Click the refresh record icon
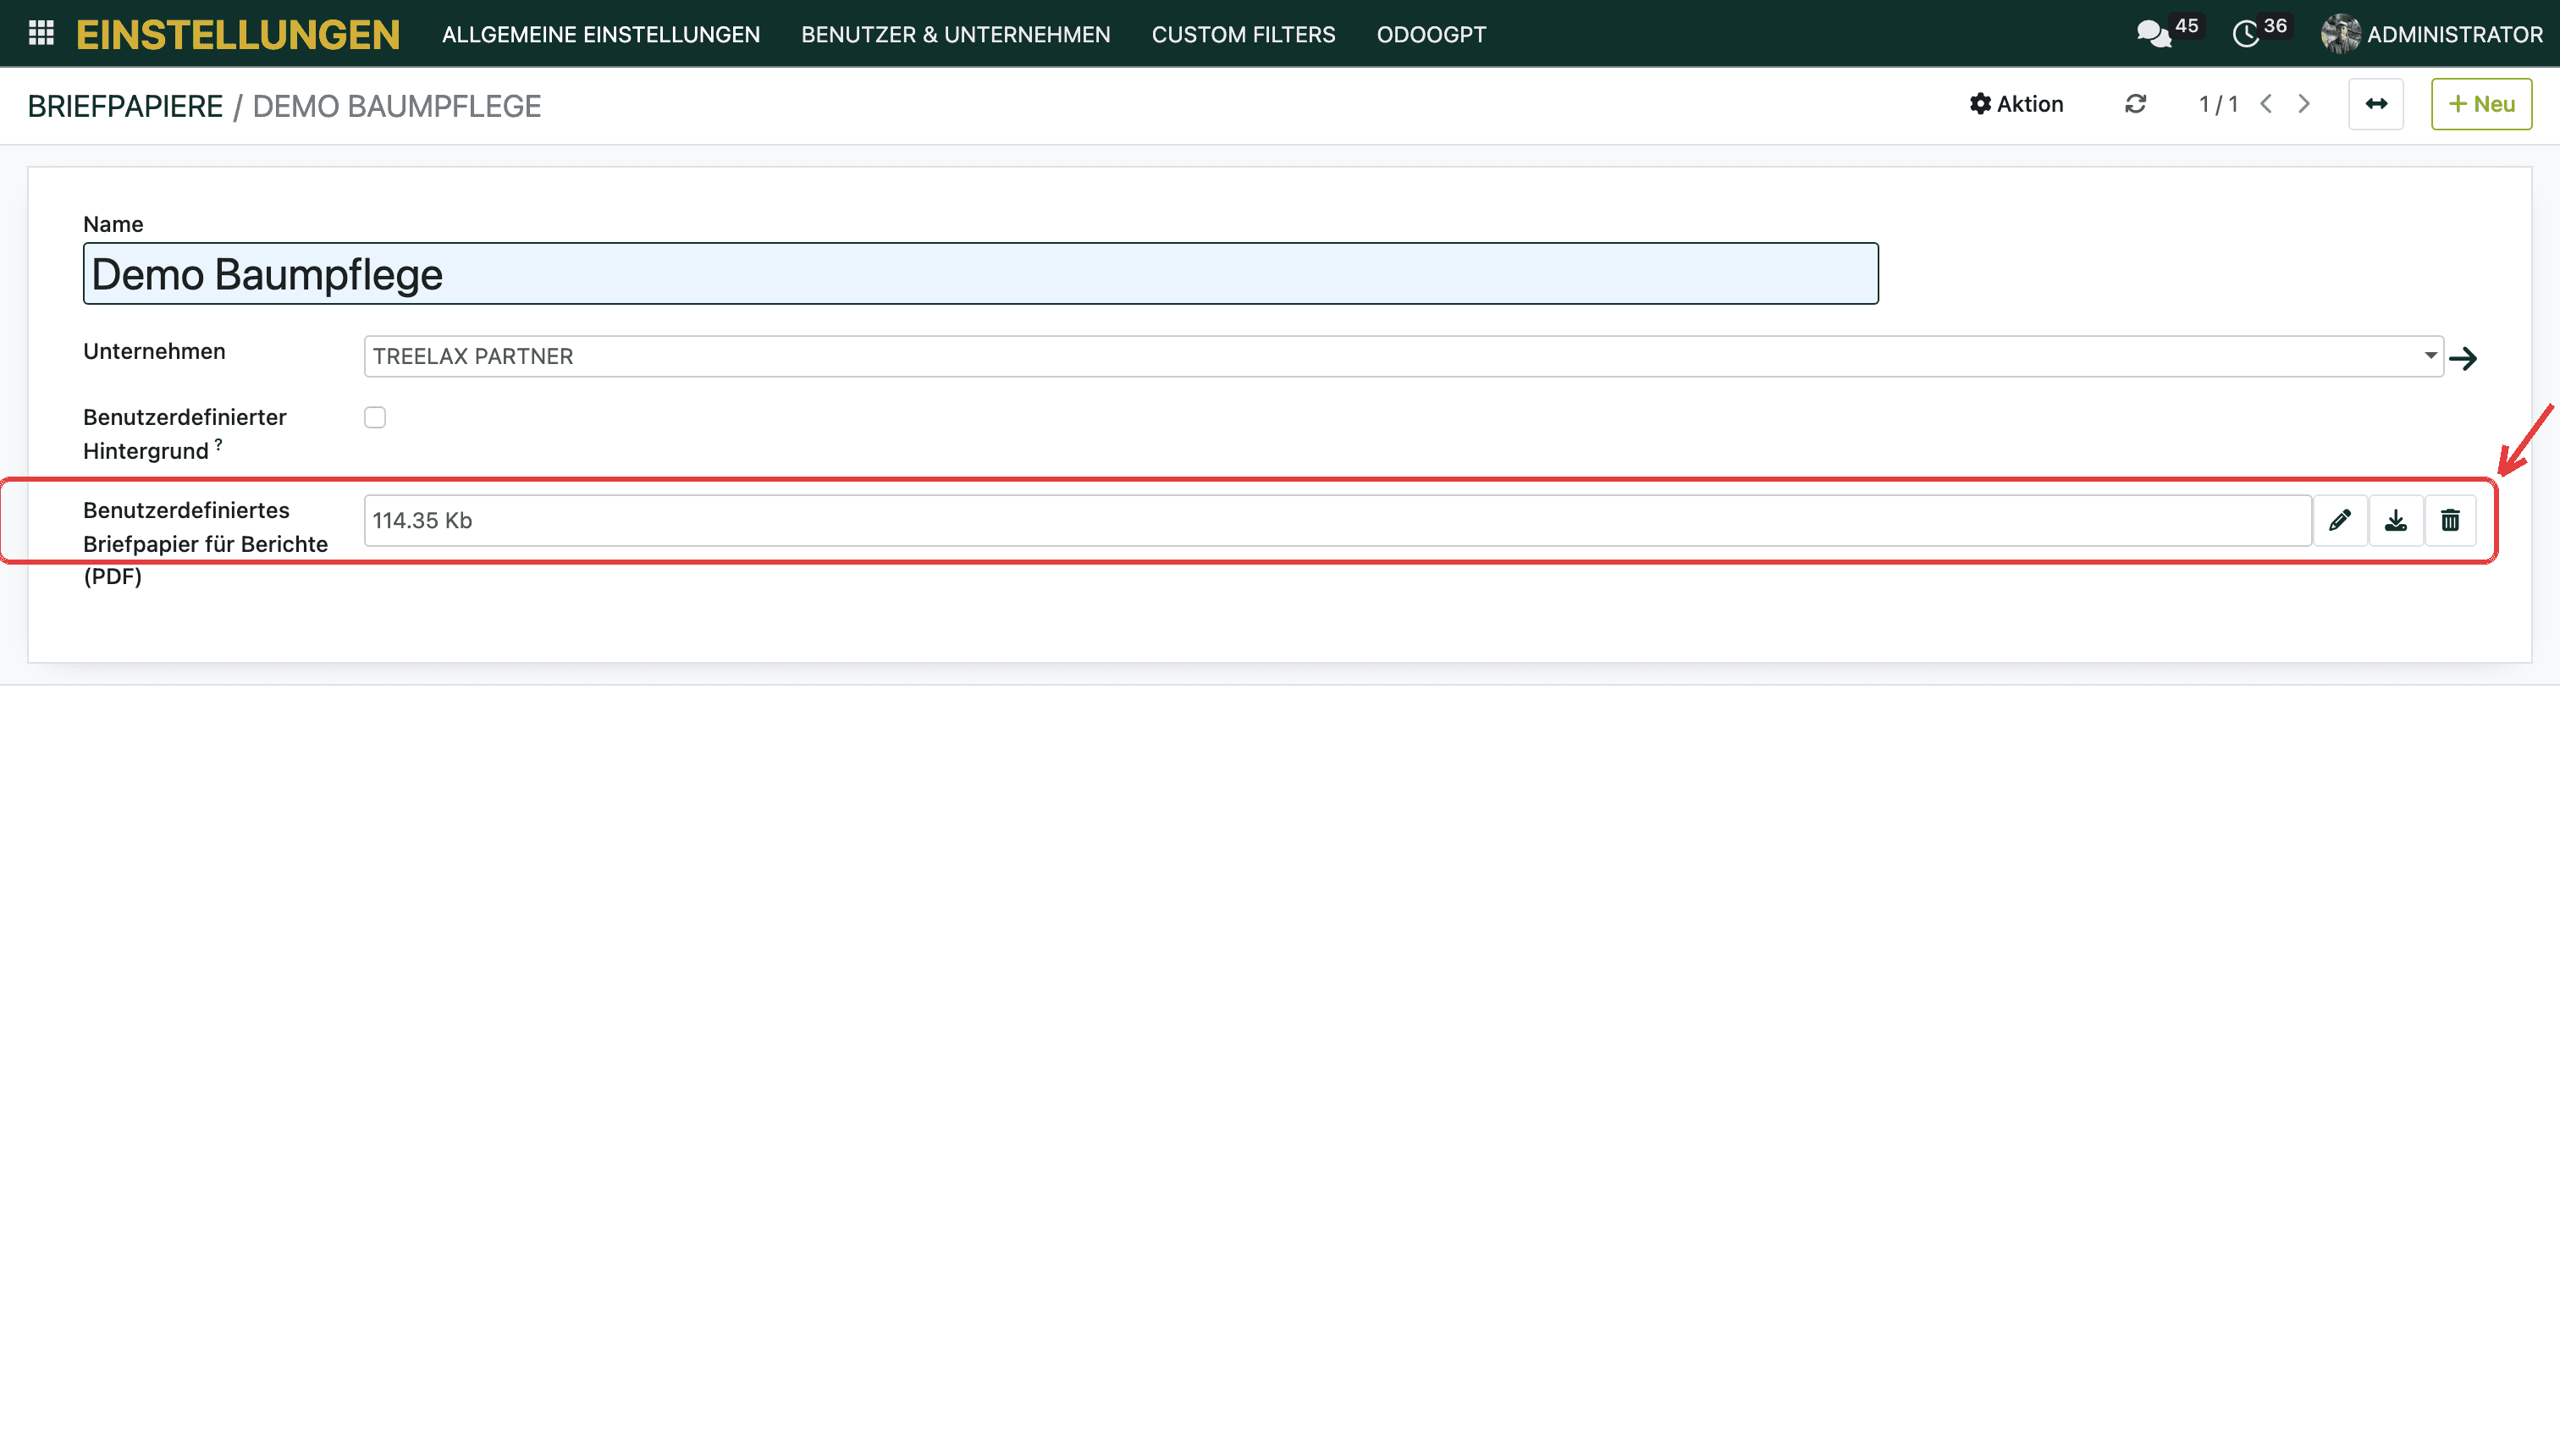The width and height of the screenshot is (2560, 1456). (2136, 104)
